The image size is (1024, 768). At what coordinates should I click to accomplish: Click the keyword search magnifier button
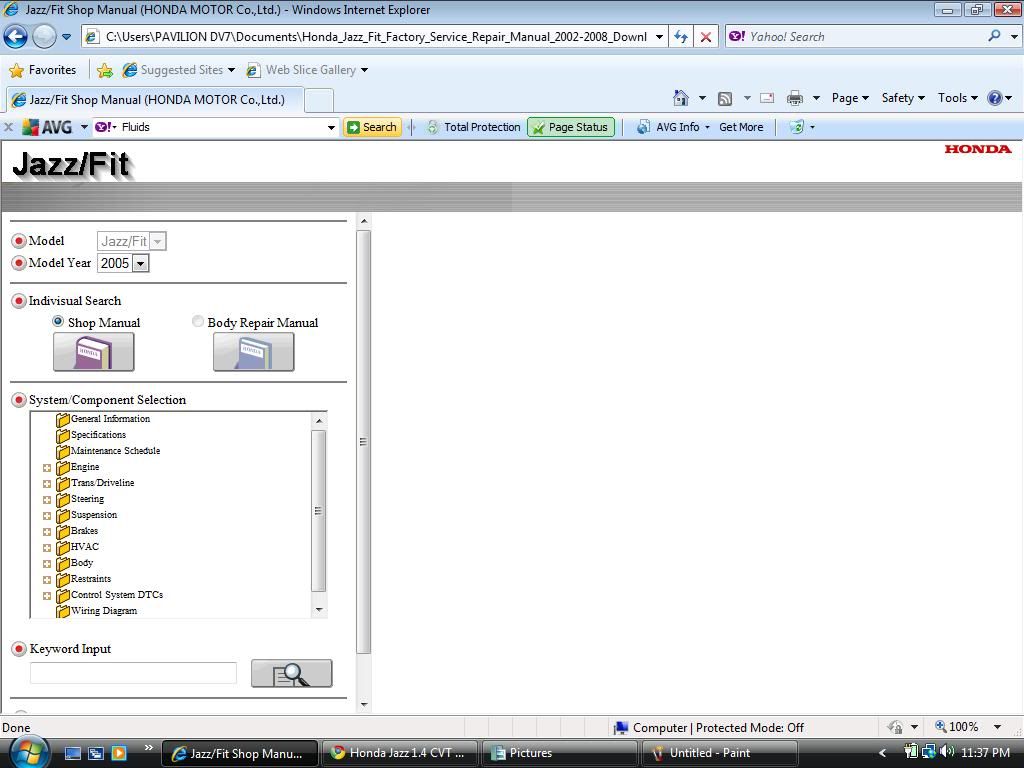point(291,673)
